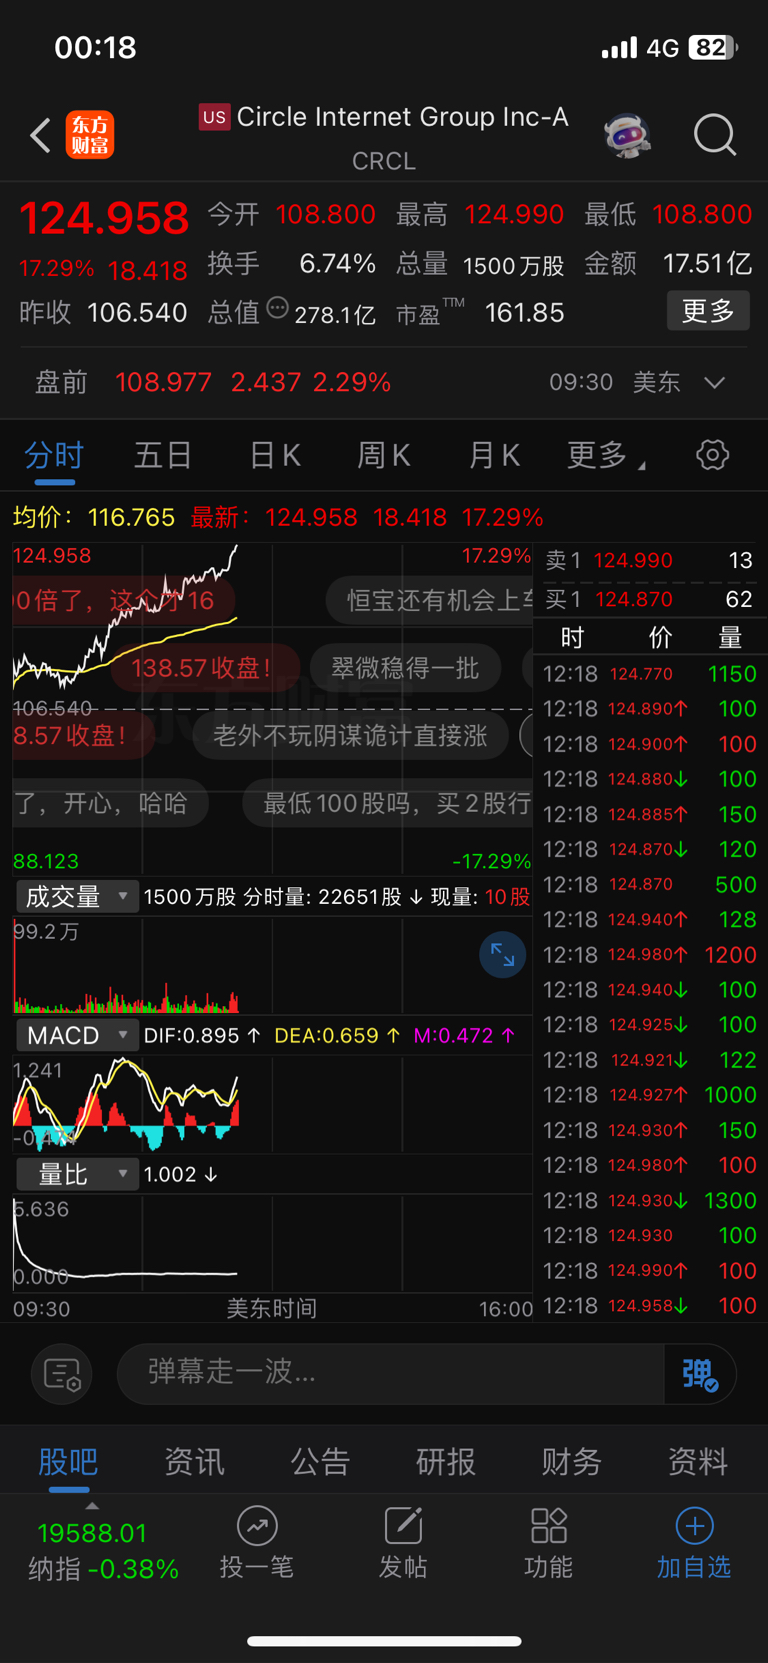Tap 发帖 compose post icon
The height and width of the screenshot is (1663, 768).
(403, 1526)
